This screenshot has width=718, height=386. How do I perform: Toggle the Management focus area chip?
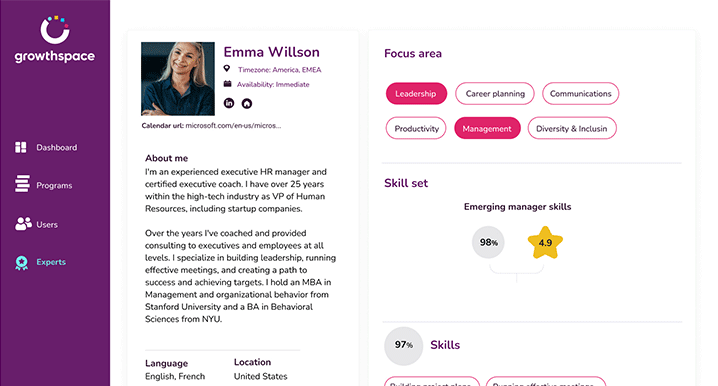point(487,128)
